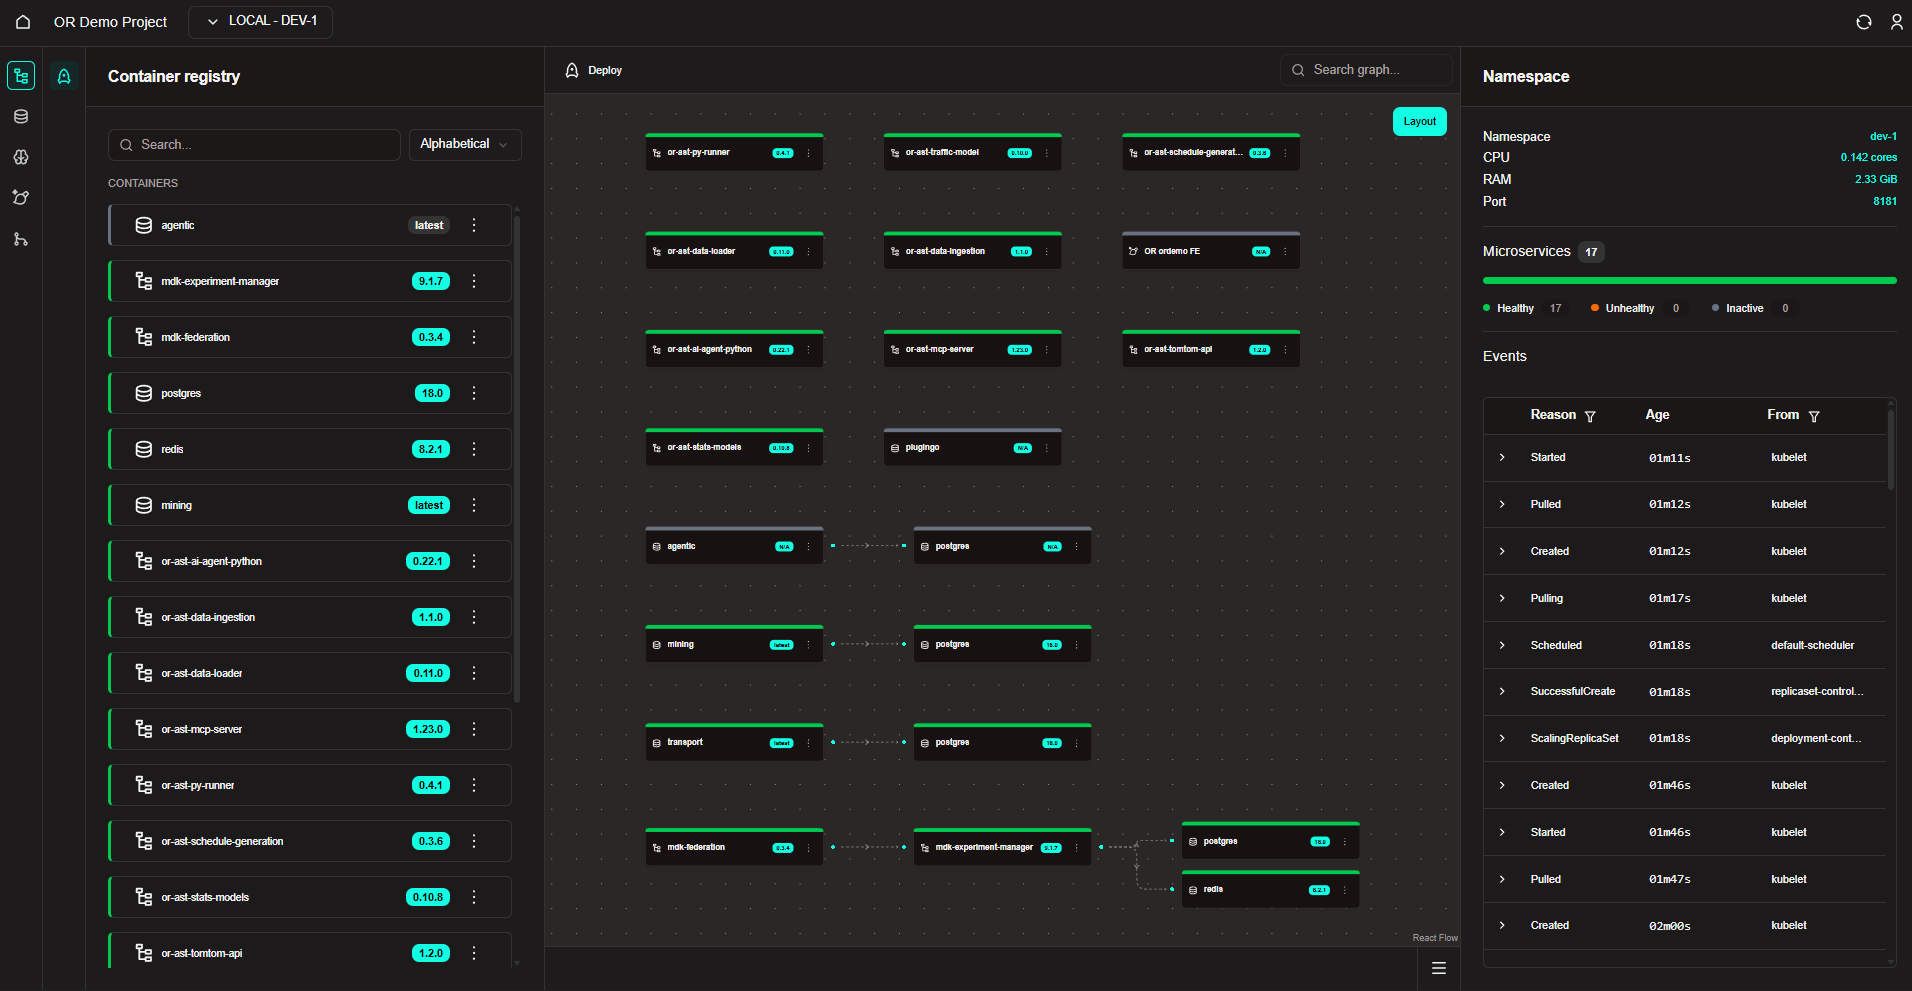Expand the Created 02m00s event row
The height and width of the screenshot is (991, 1912).
coord(1502,925)
